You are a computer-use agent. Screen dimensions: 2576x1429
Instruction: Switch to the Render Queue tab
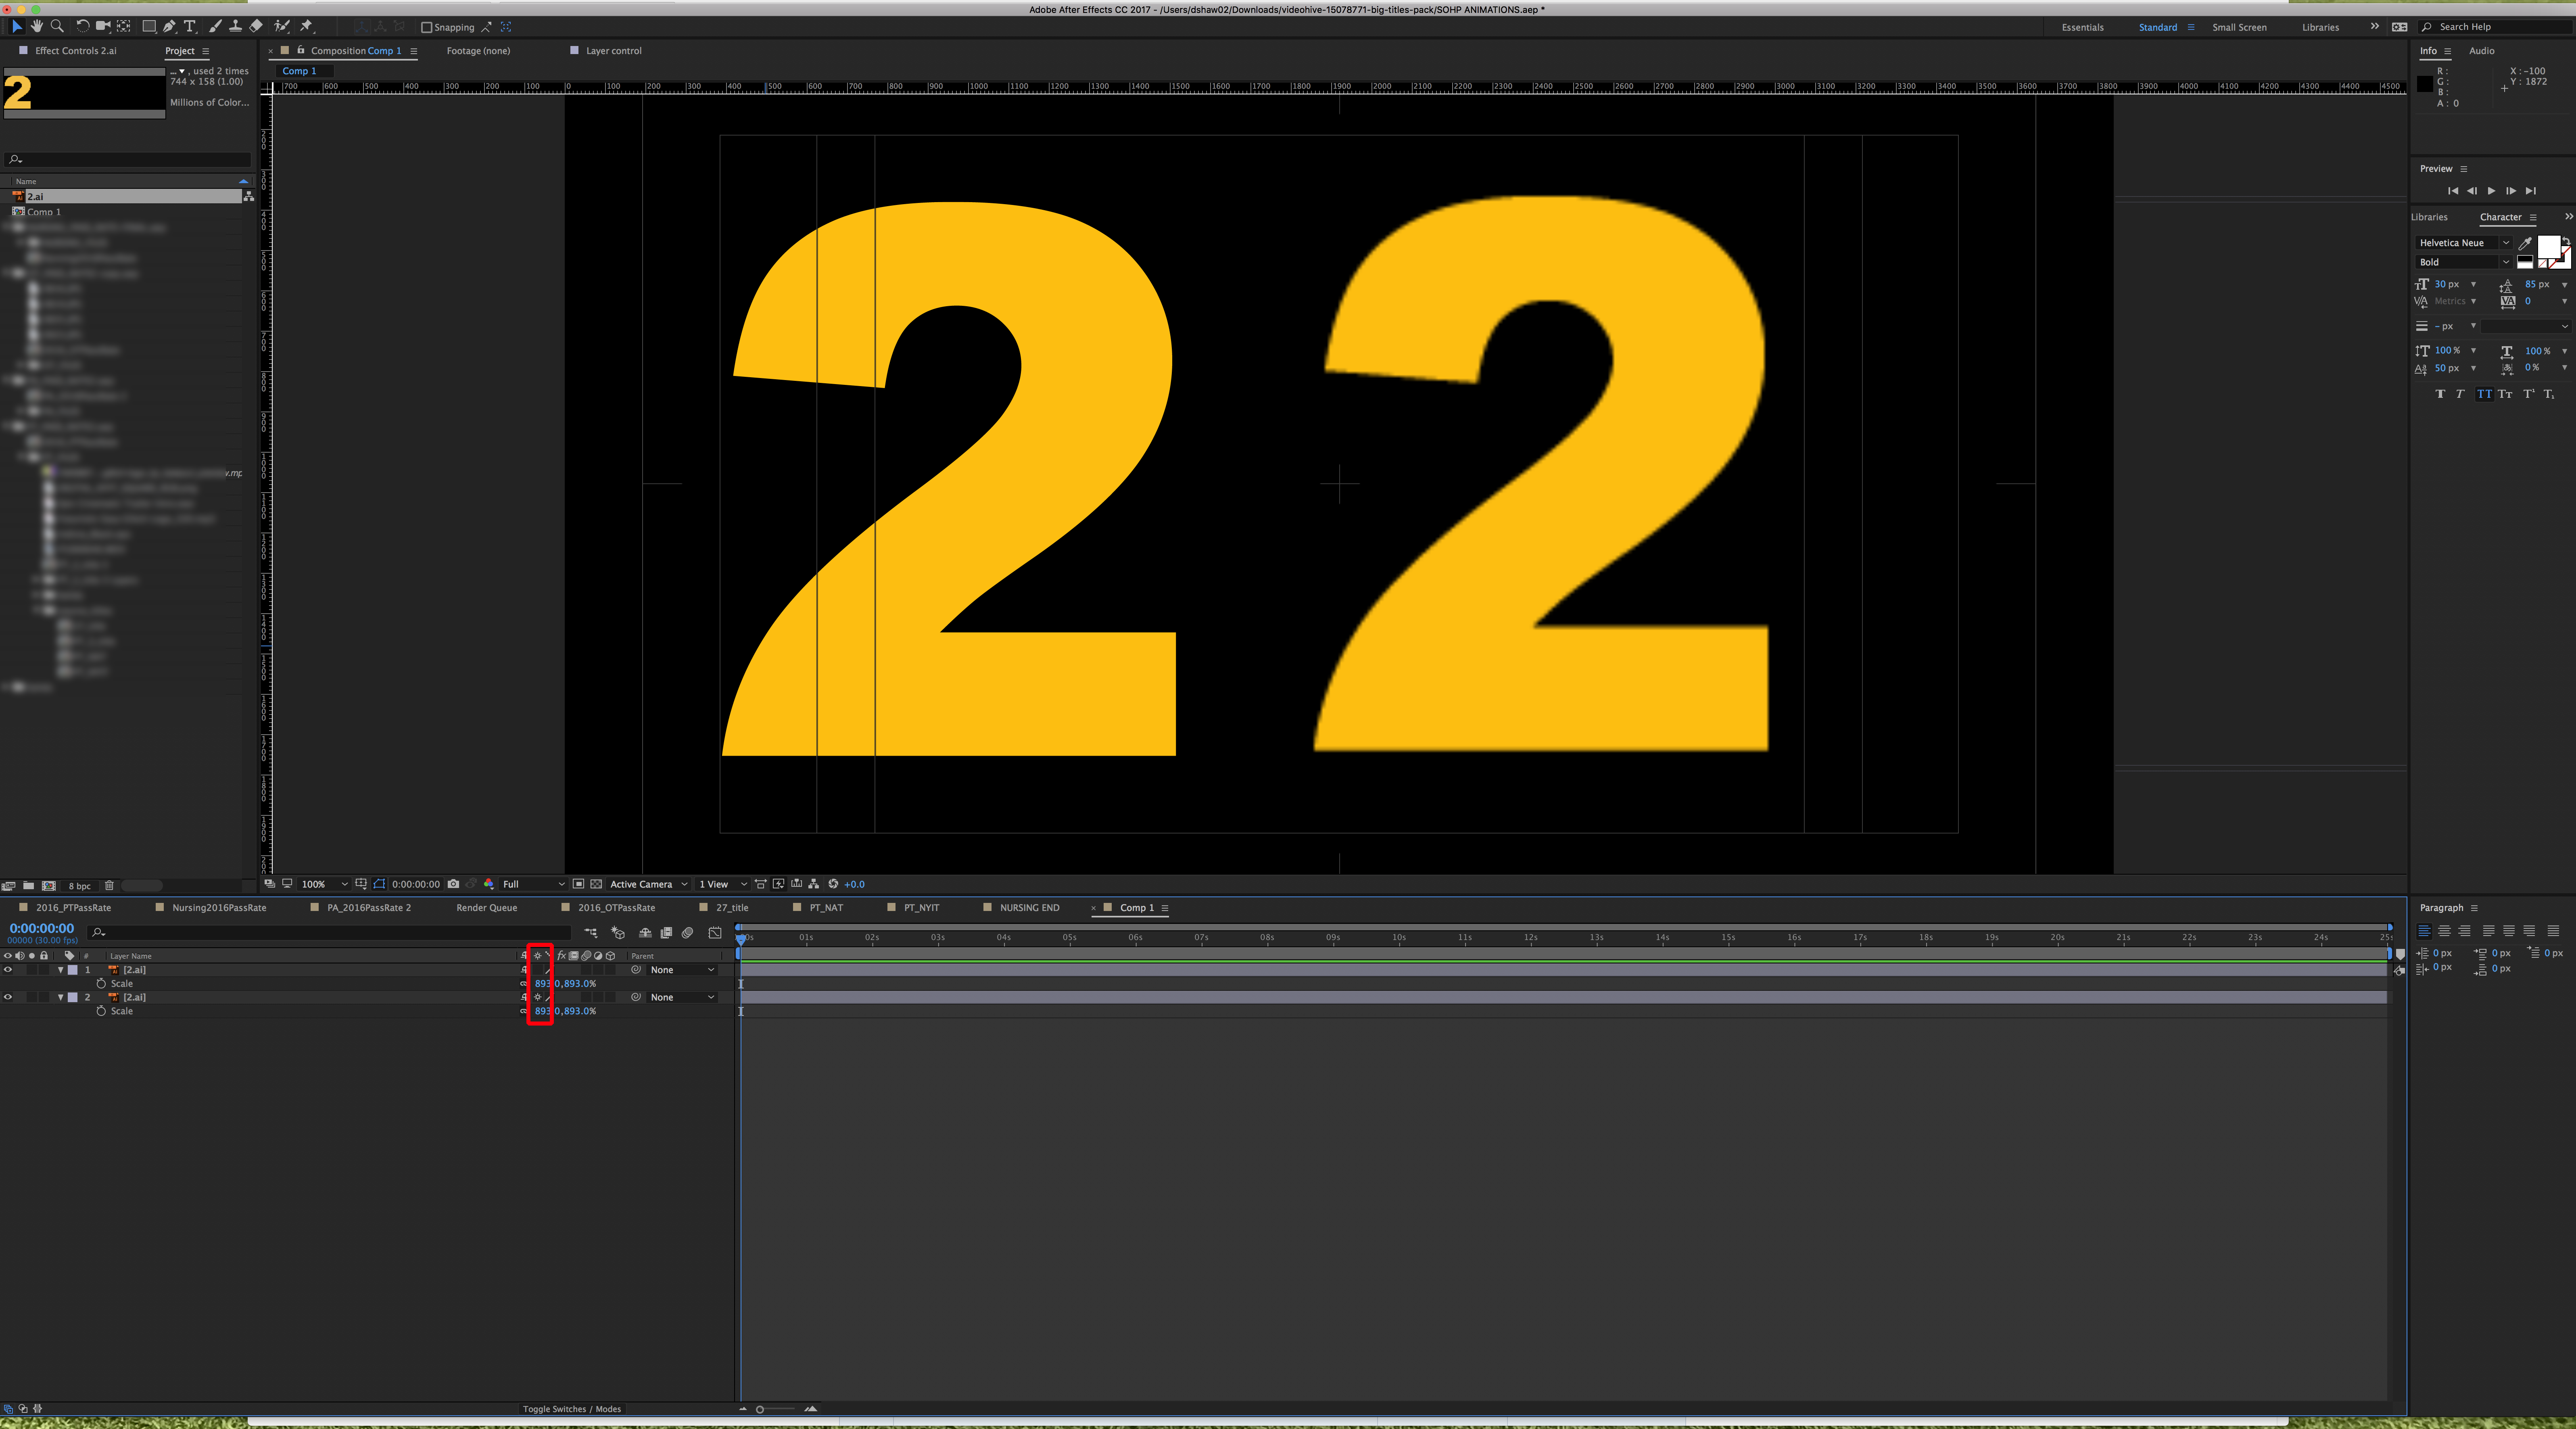487,908
